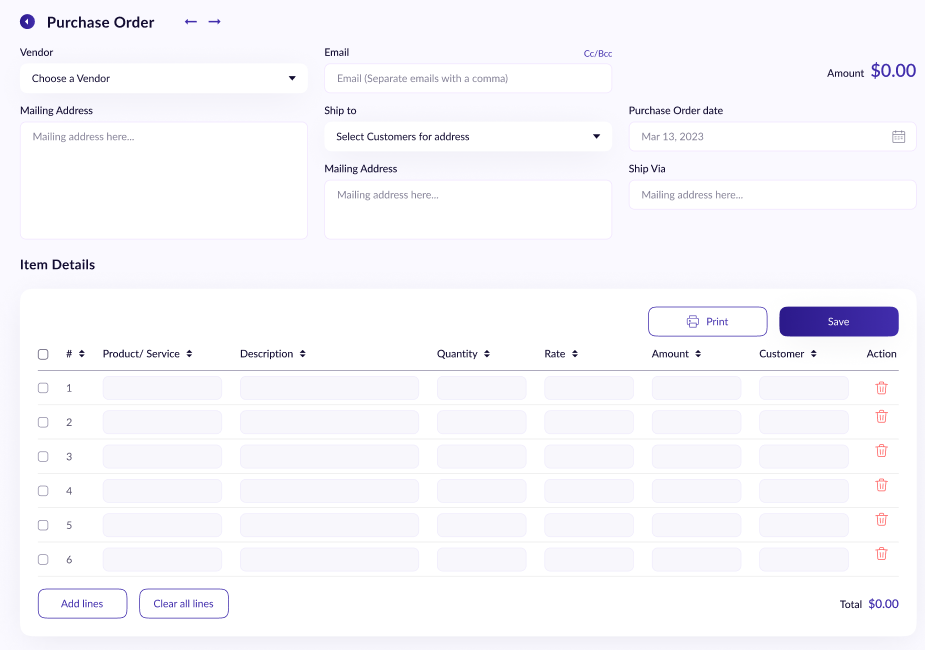This screenshot has height=650, width=925.
Task: Go to next purchase order arrow
Action: click(x=214, y=22)
